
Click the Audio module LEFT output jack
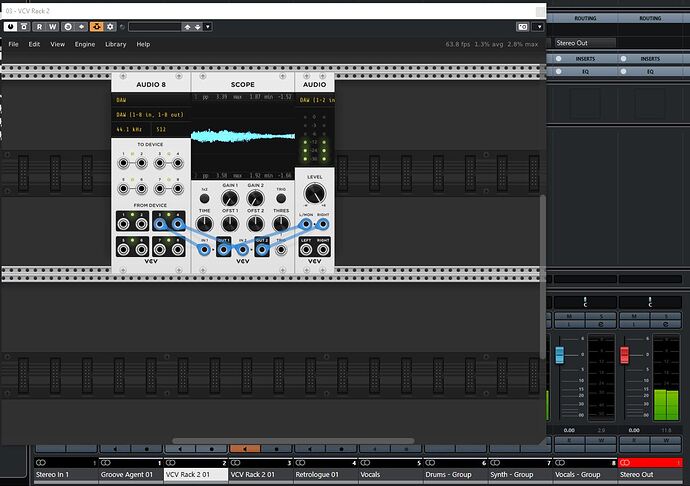pos(306,250)
